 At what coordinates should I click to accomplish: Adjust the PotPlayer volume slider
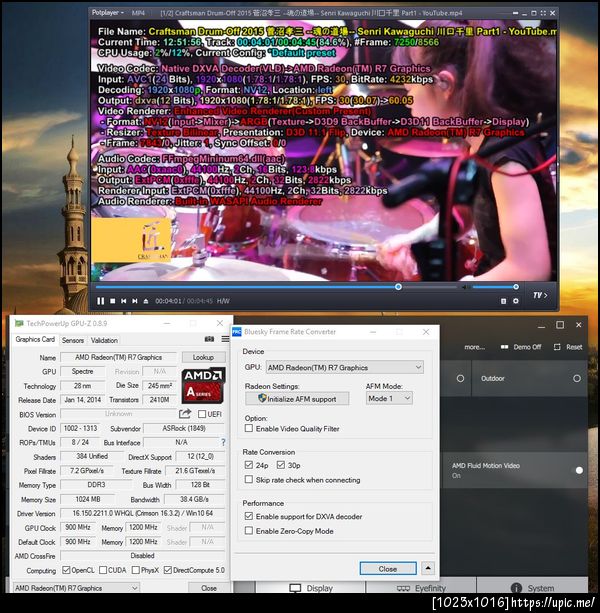point(494,287)
